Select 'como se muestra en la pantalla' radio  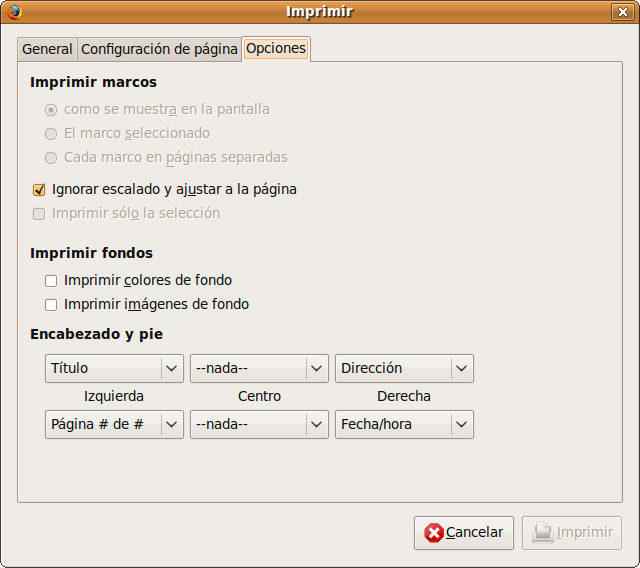tap(51, 110)
